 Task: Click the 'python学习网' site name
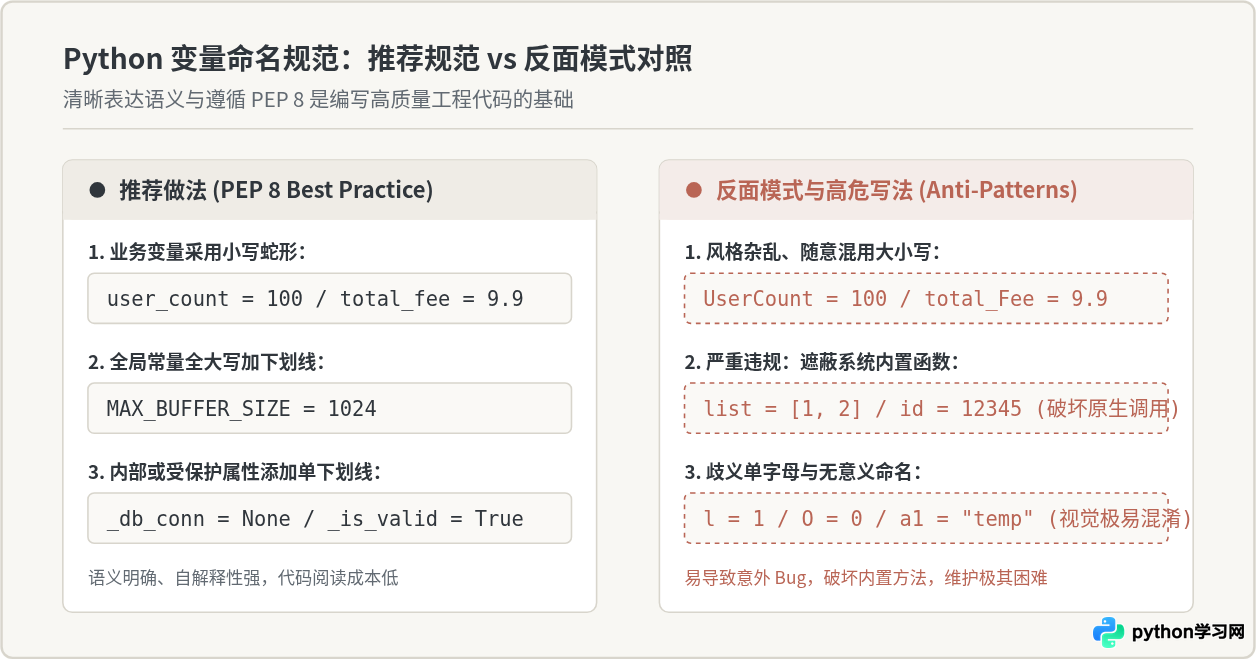coord(1188,632)
